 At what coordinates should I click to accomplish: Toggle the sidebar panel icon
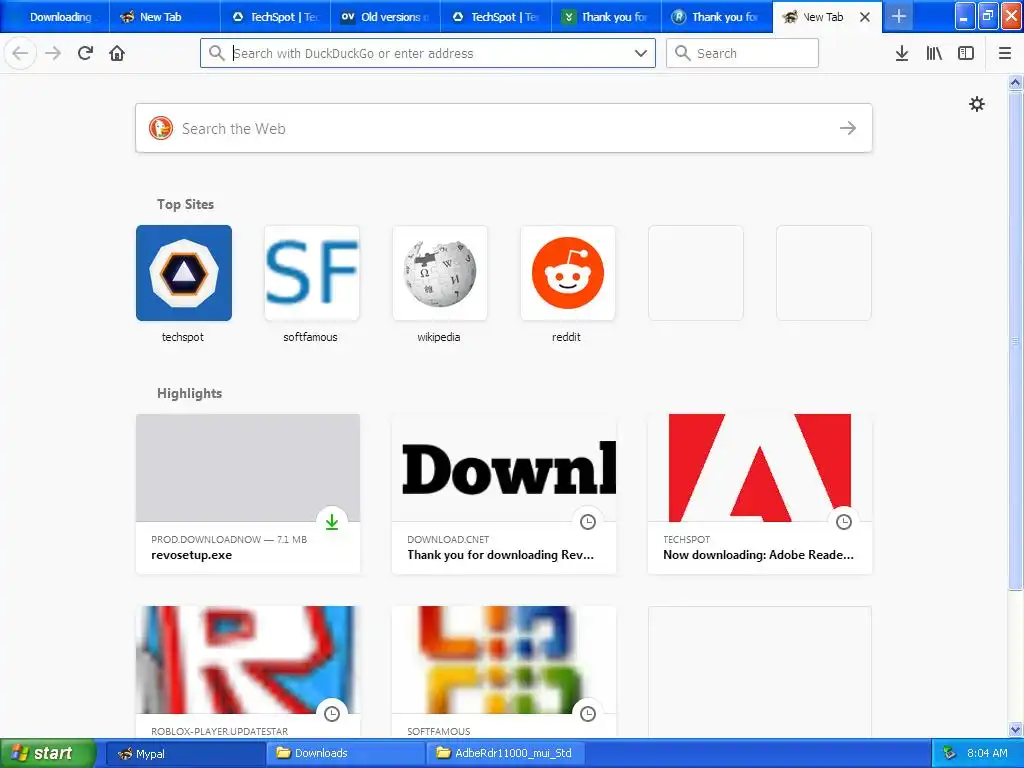(966, 53)
